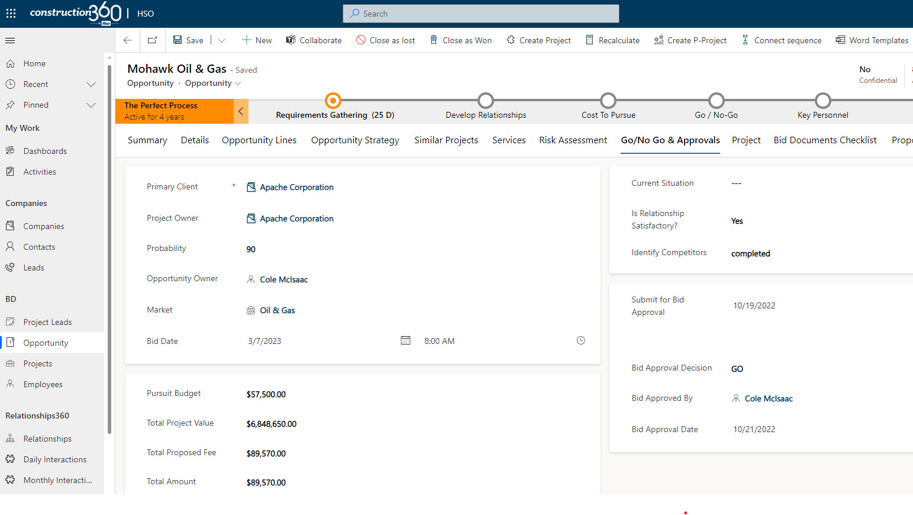
Task: Open Primary Client Apache Corporation link
Action: pyautogui.click(x=296, y=188)
